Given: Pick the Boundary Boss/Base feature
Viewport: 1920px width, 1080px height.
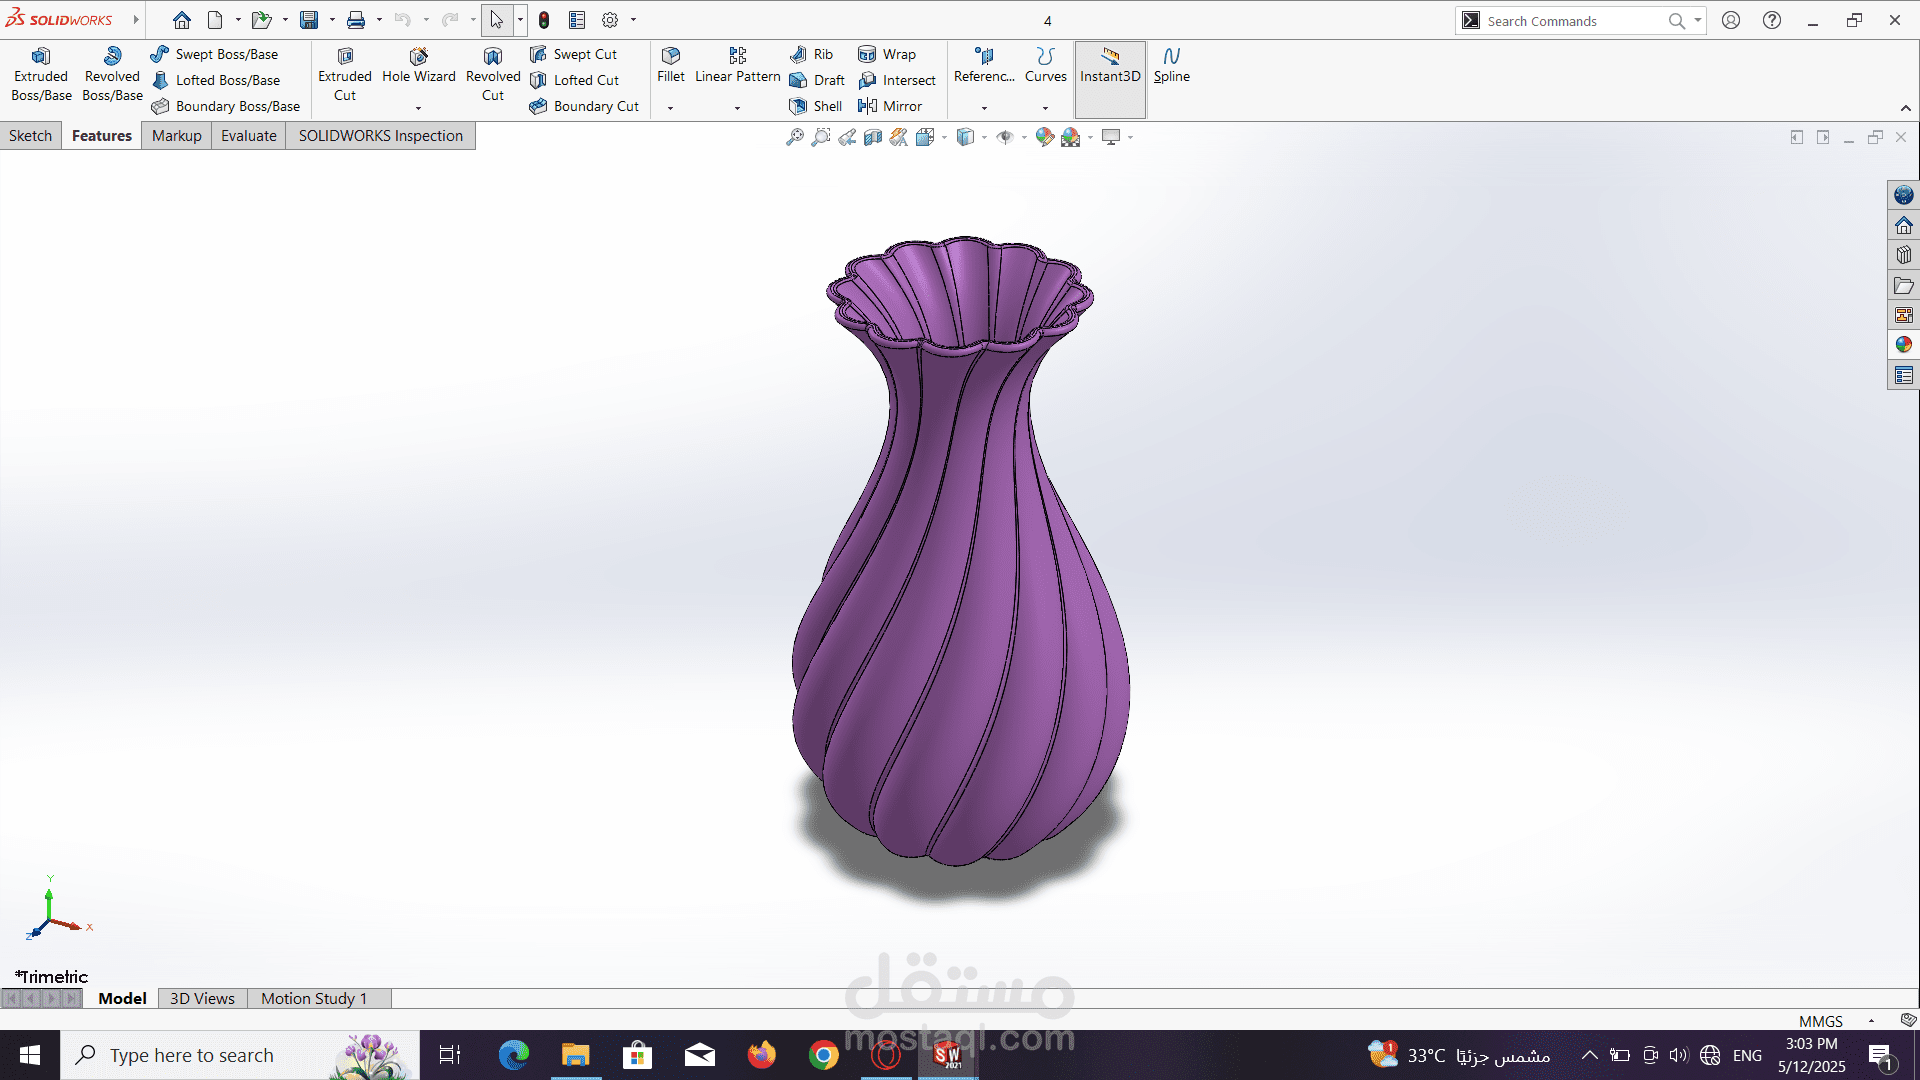Looking at the screenshot, I should pyautogui.click(x=226, y=106).
